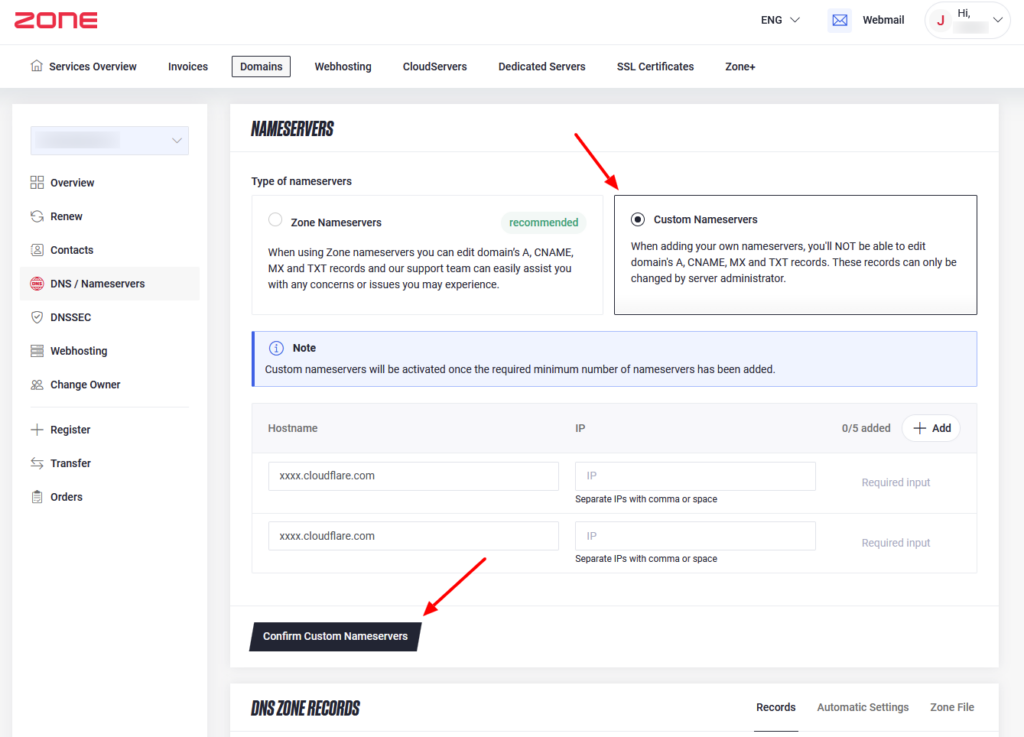Click the Webhosting server icon in sidebar

tap(37, 351)
